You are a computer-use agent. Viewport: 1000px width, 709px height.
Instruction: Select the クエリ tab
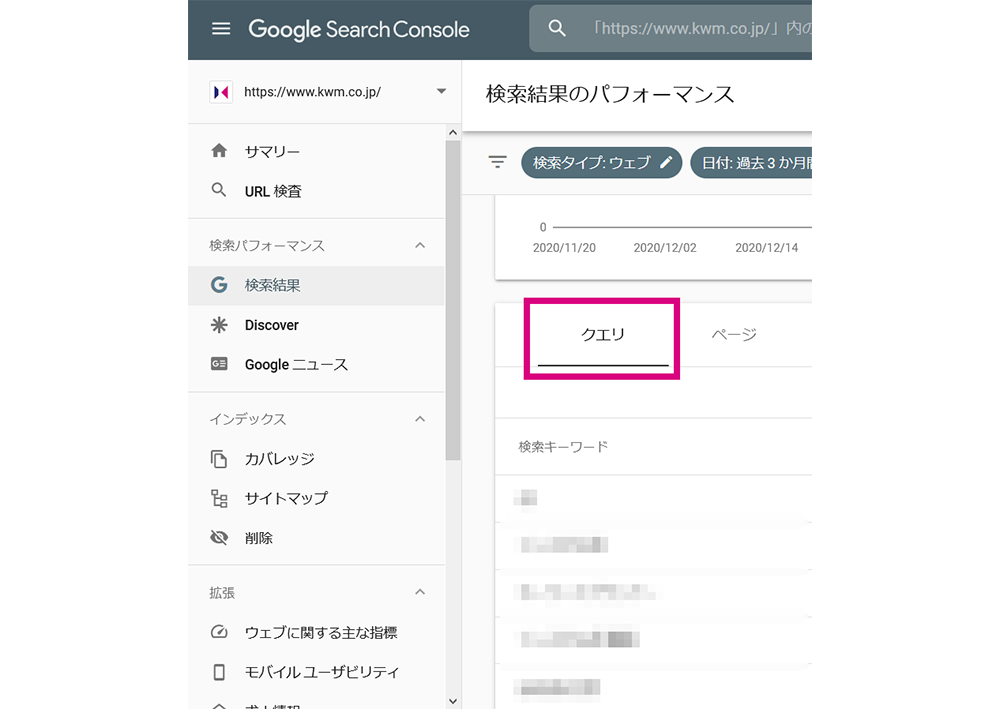point(603,335)
